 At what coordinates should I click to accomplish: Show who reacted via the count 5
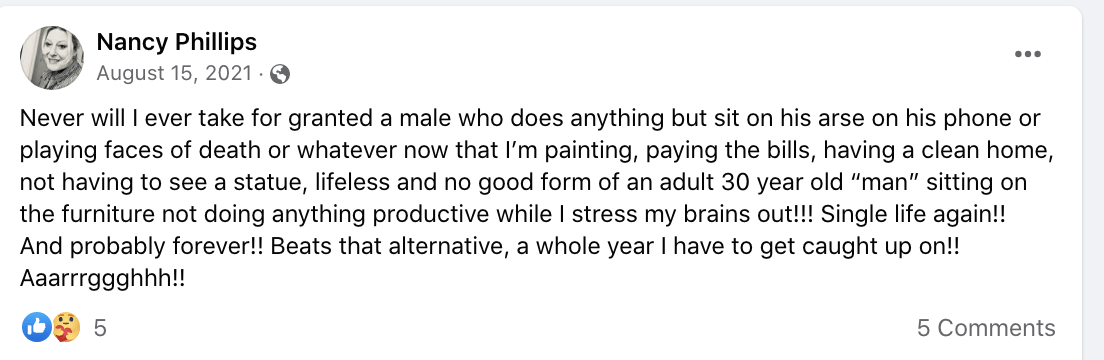pos(100,328)
